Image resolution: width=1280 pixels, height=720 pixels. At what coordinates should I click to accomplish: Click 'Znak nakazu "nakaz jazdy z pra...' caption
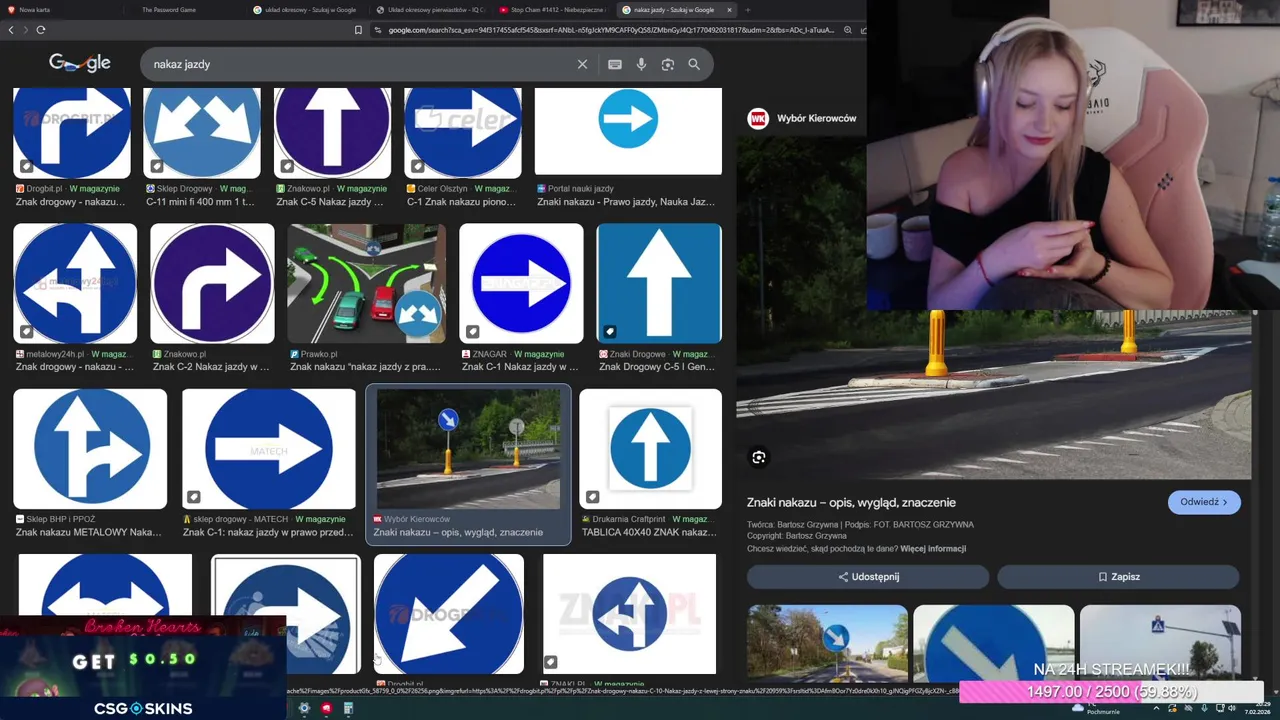click(365, 367)
